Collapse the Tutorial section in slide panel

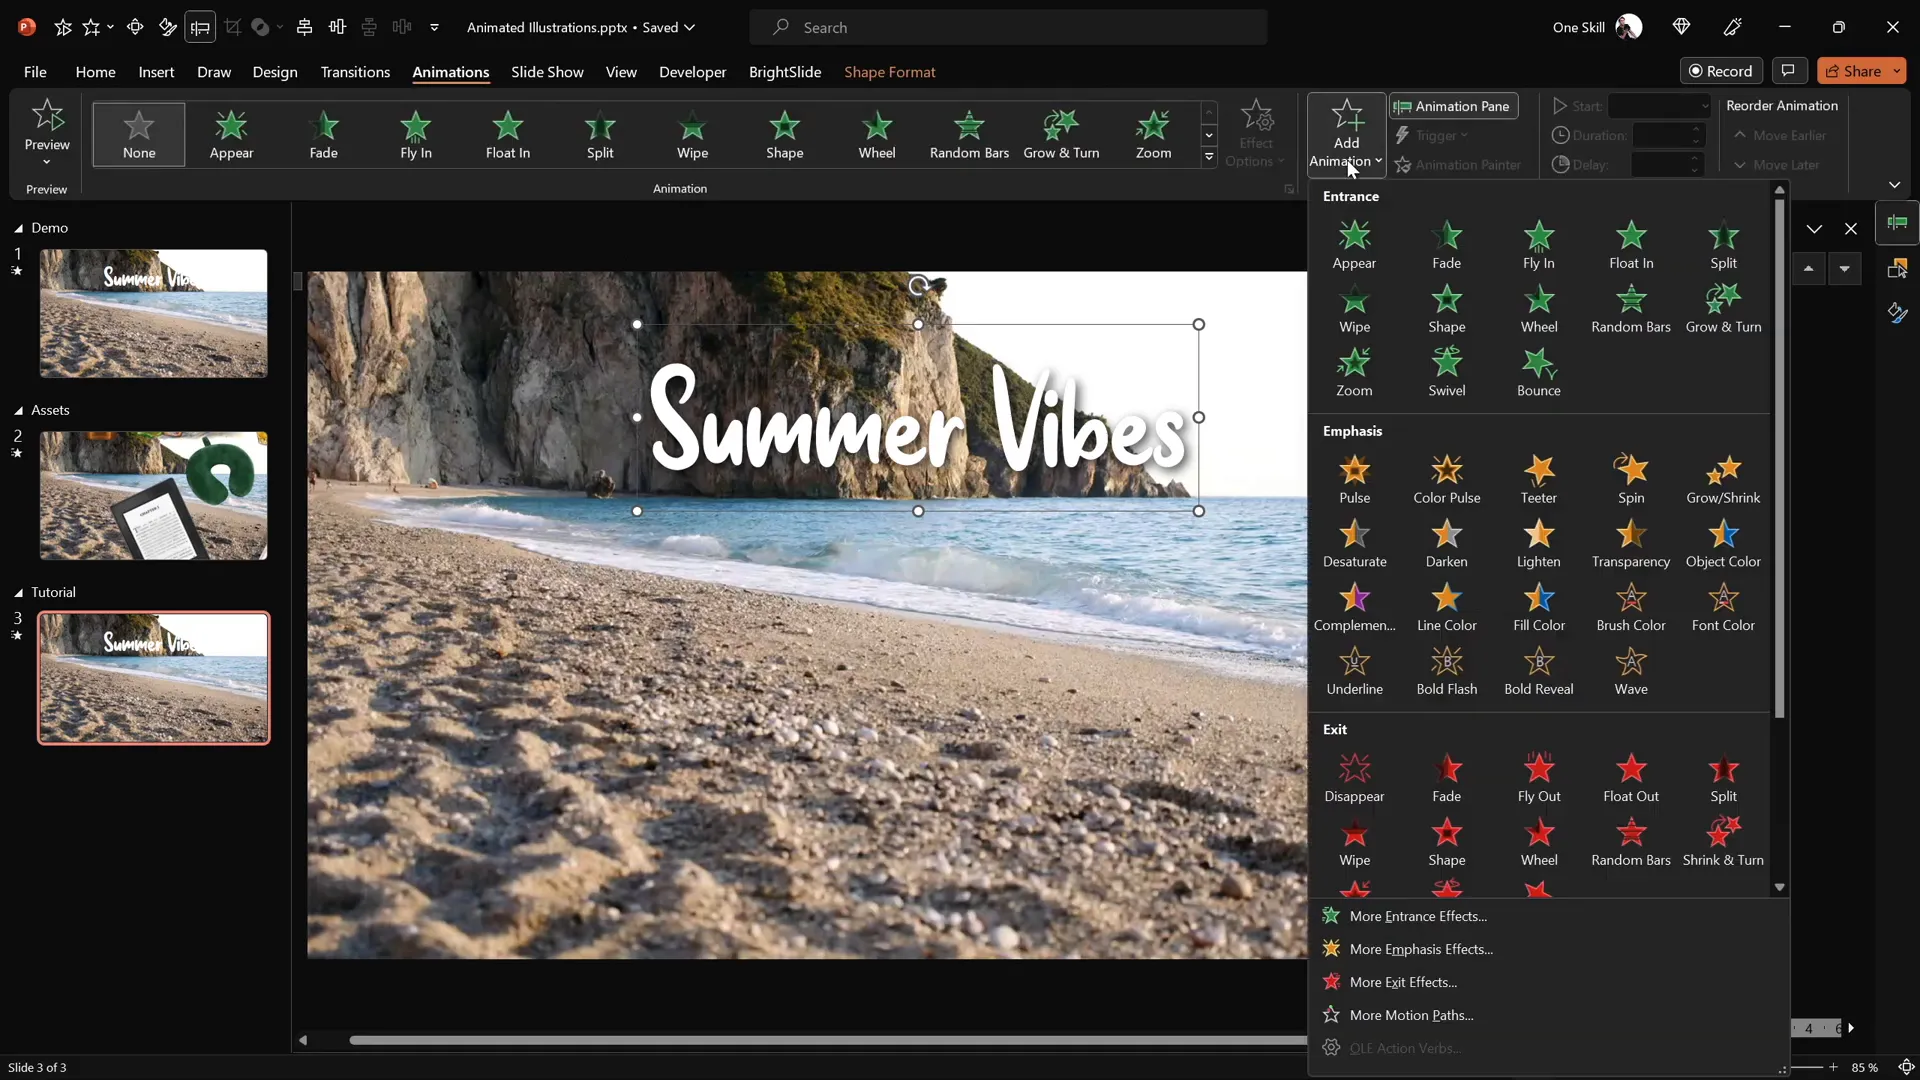(18, 592)
